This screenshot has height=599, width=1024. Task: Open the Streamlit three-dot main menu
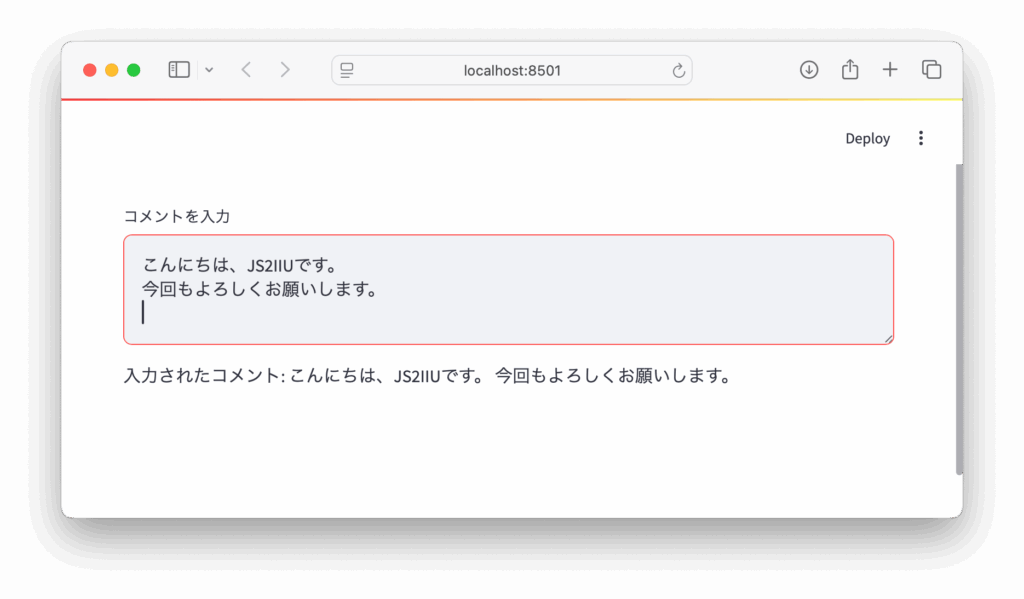(x=921, y=139)
